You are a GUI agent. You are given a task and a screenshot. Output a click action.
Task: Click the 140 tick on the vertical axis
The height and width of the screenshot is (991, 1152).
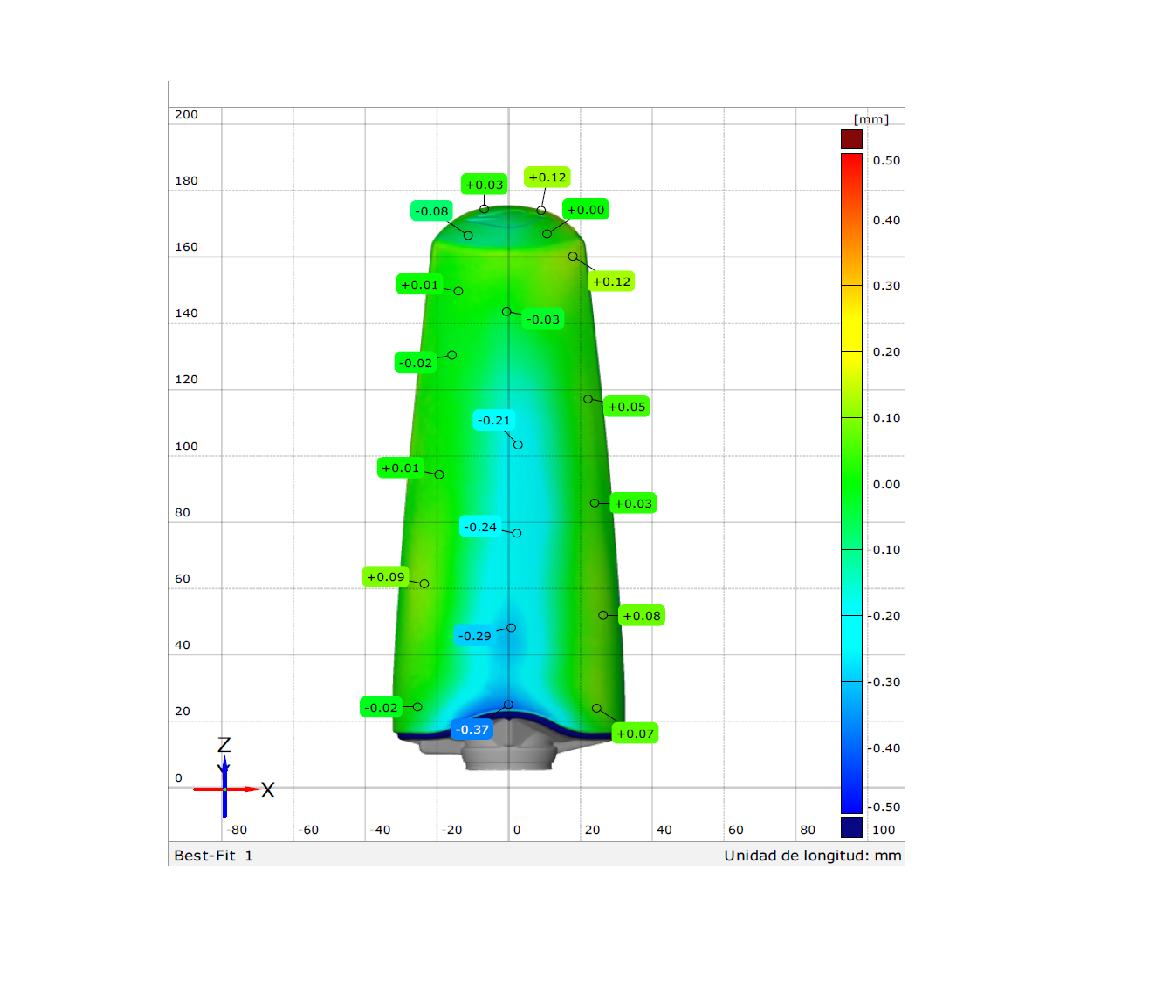(187, 313)
